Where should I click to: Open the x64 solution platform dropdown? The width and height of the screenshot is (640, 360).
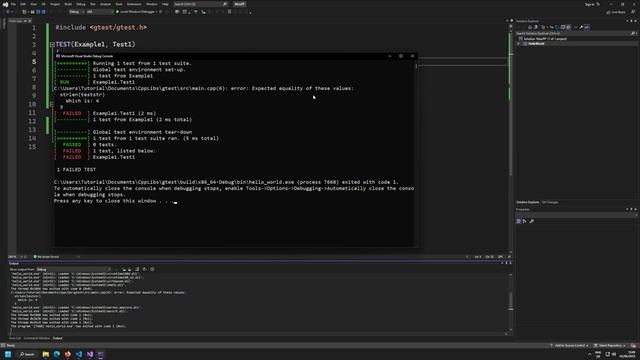(x=99, y=12)
